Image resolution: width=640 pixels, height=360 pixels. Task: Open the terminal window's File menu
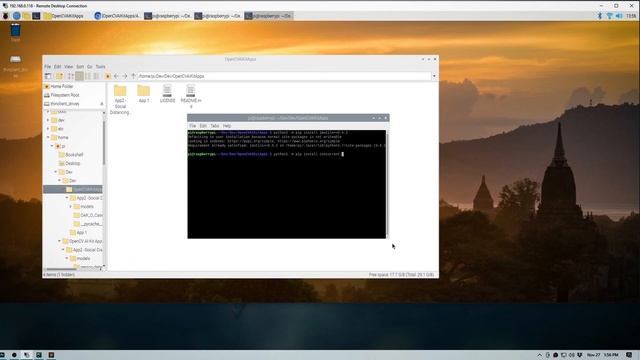point(193,126)
